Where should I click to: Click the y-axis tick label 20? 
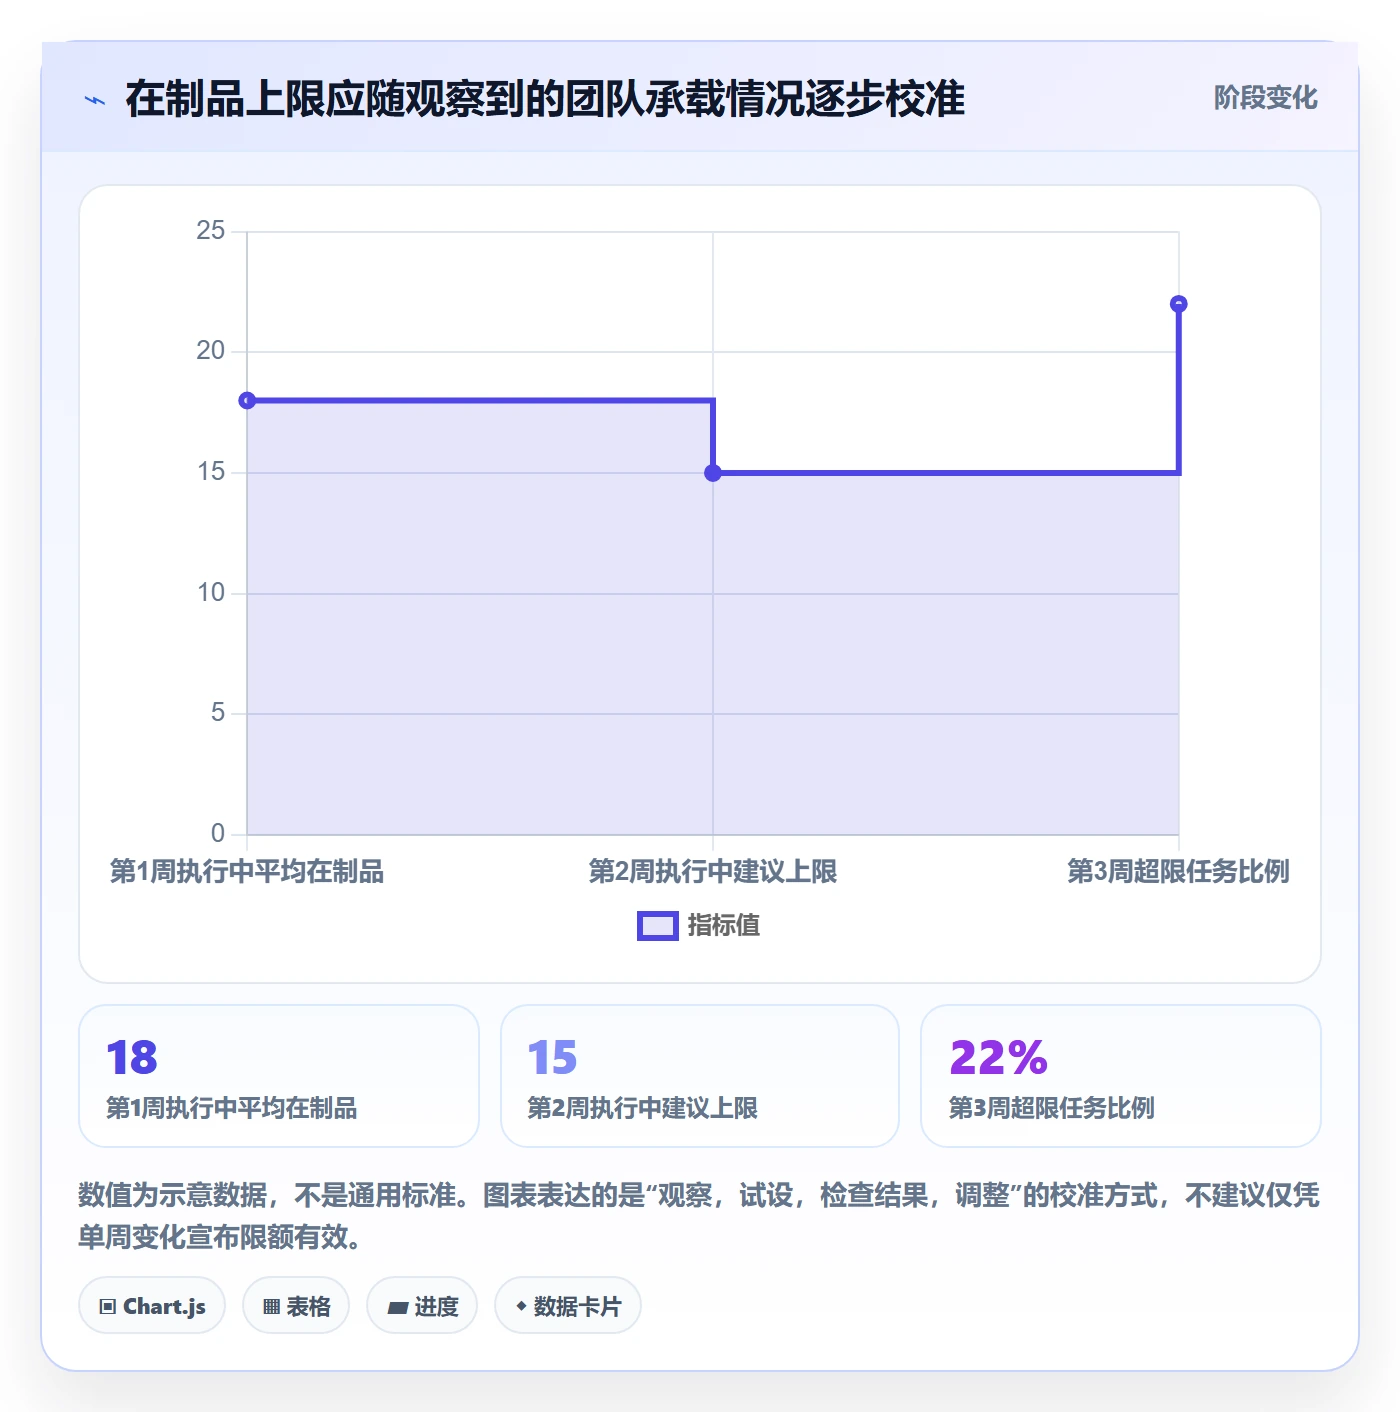211,351
